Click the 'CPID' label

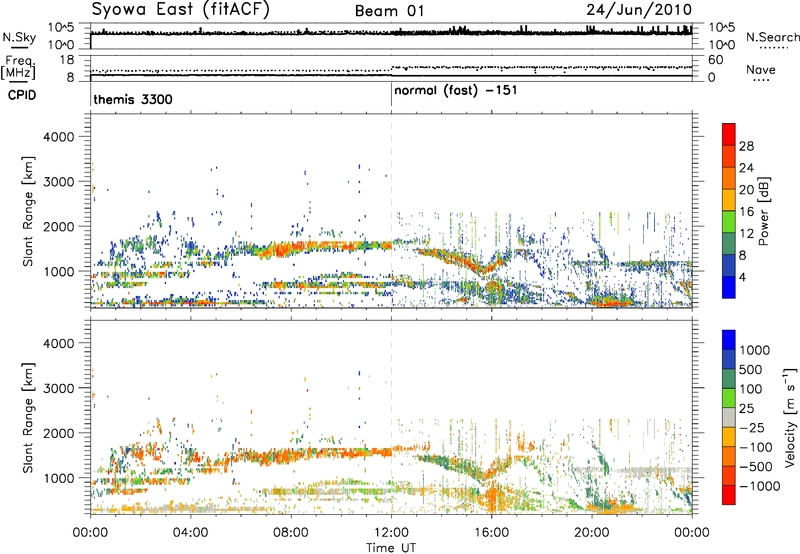[21, 95]
